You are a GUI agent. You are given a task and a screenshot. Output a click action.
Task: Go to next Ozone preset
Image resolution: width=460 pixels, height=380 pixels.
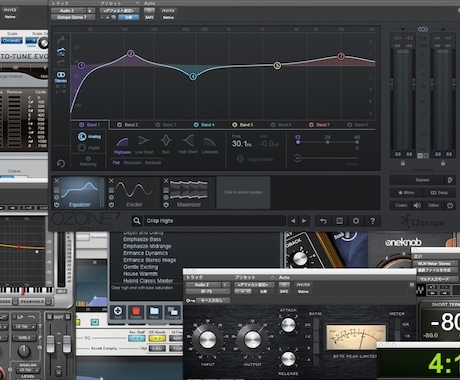(x=304, y=221)
